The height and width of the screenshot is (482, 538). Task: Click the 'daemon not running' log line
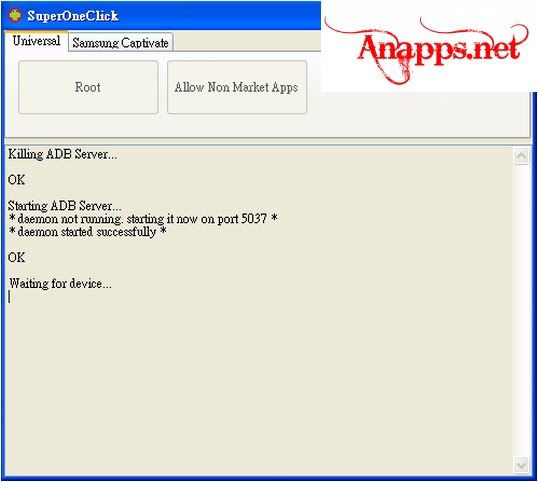click(x=143, y=219)
